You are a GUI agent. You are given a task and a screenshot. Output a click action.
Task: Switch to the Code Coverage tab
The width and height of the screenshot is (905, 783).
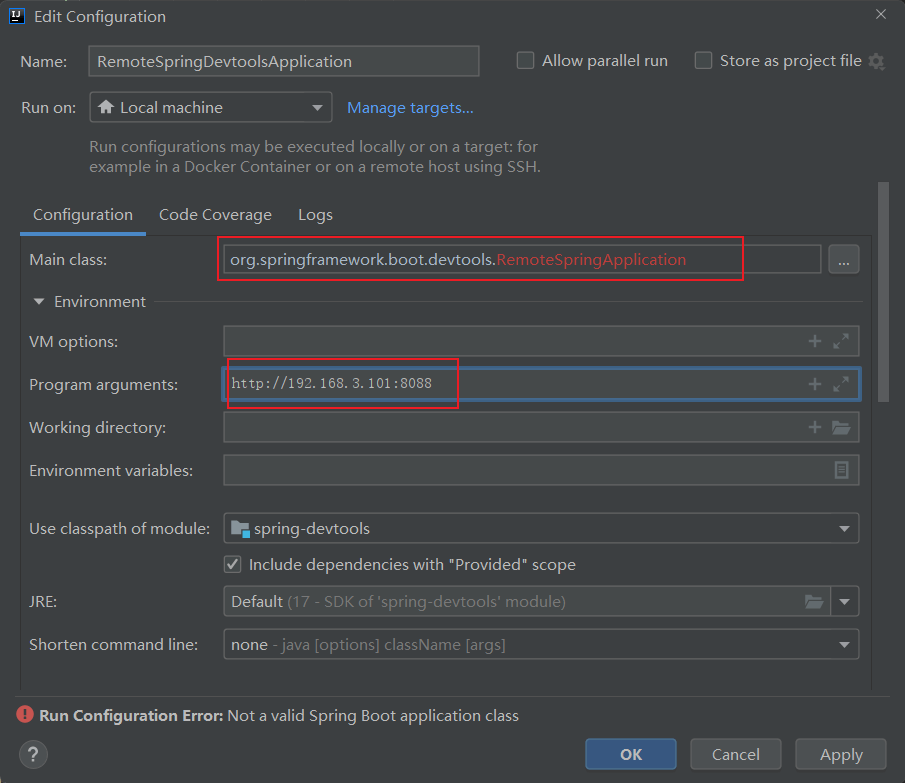[215, 215]
